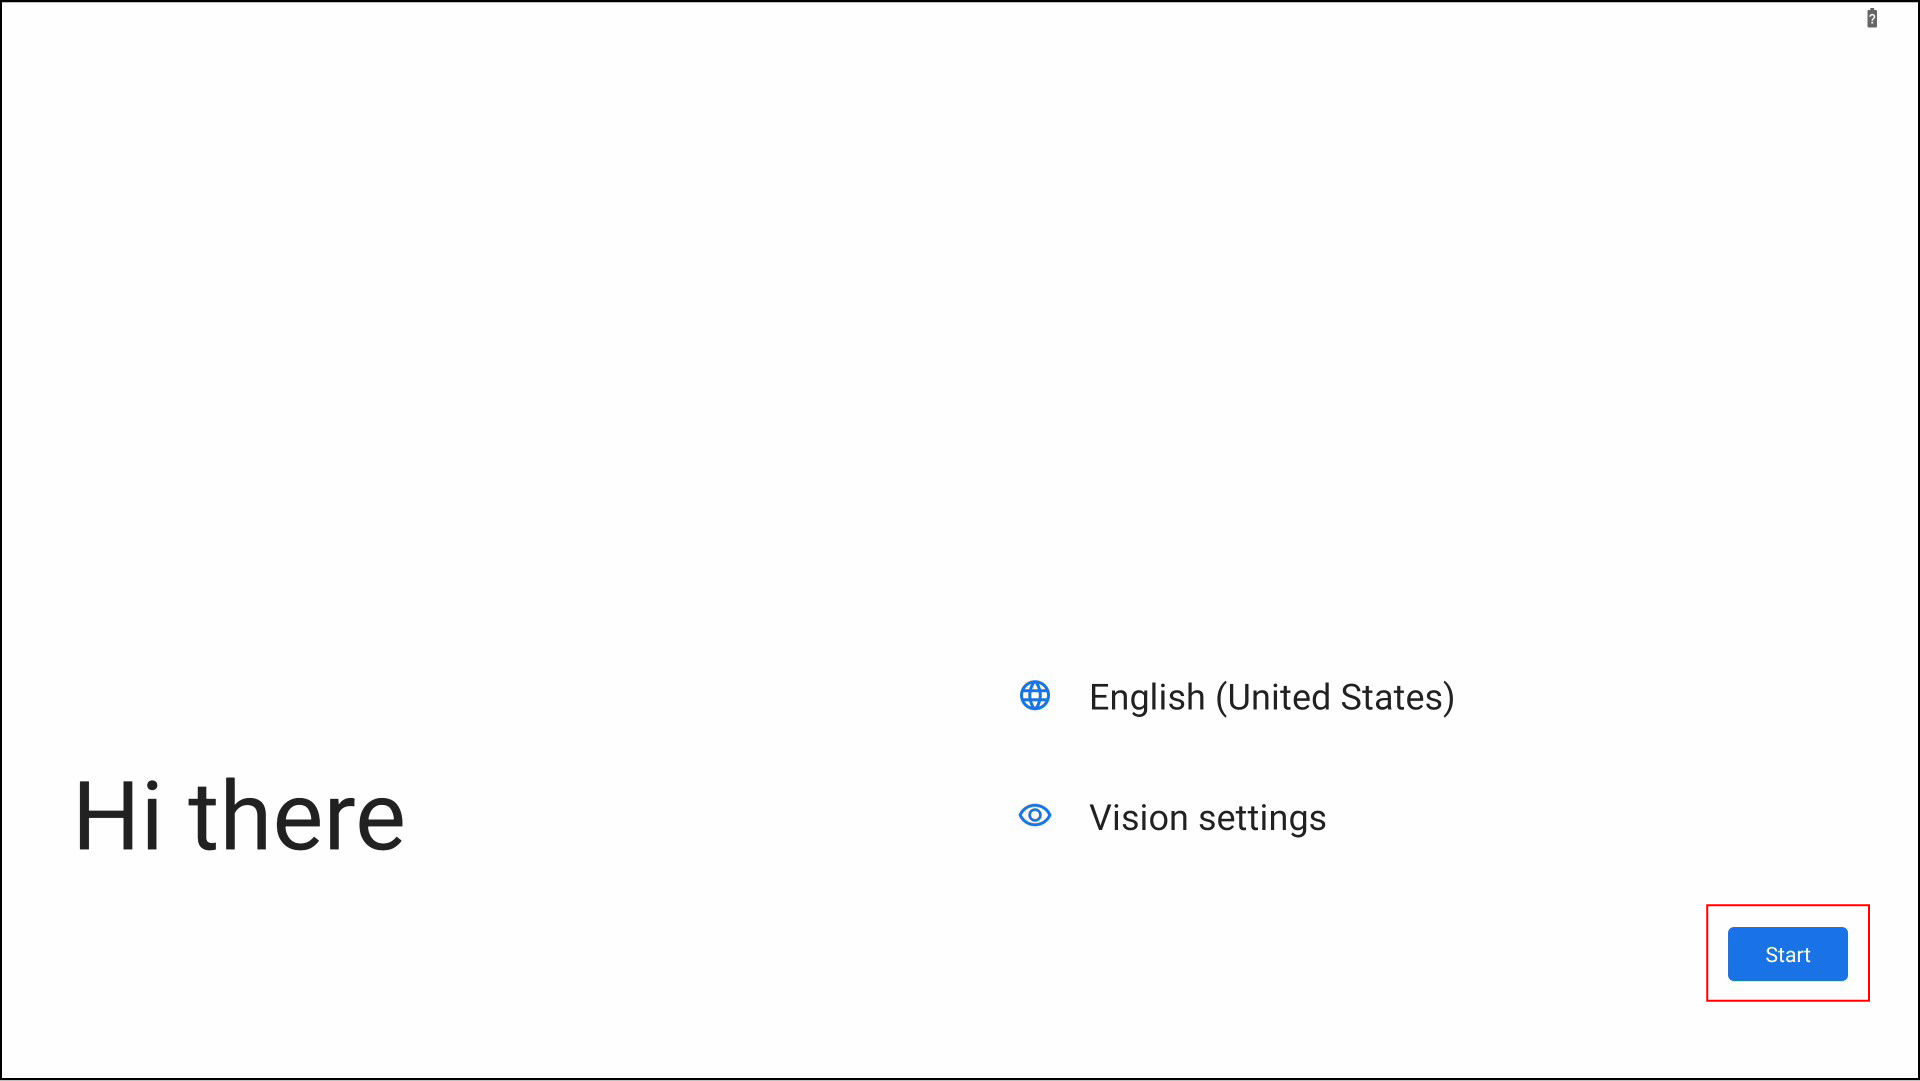Check battery indicator in status bar

coord(1872,19)
